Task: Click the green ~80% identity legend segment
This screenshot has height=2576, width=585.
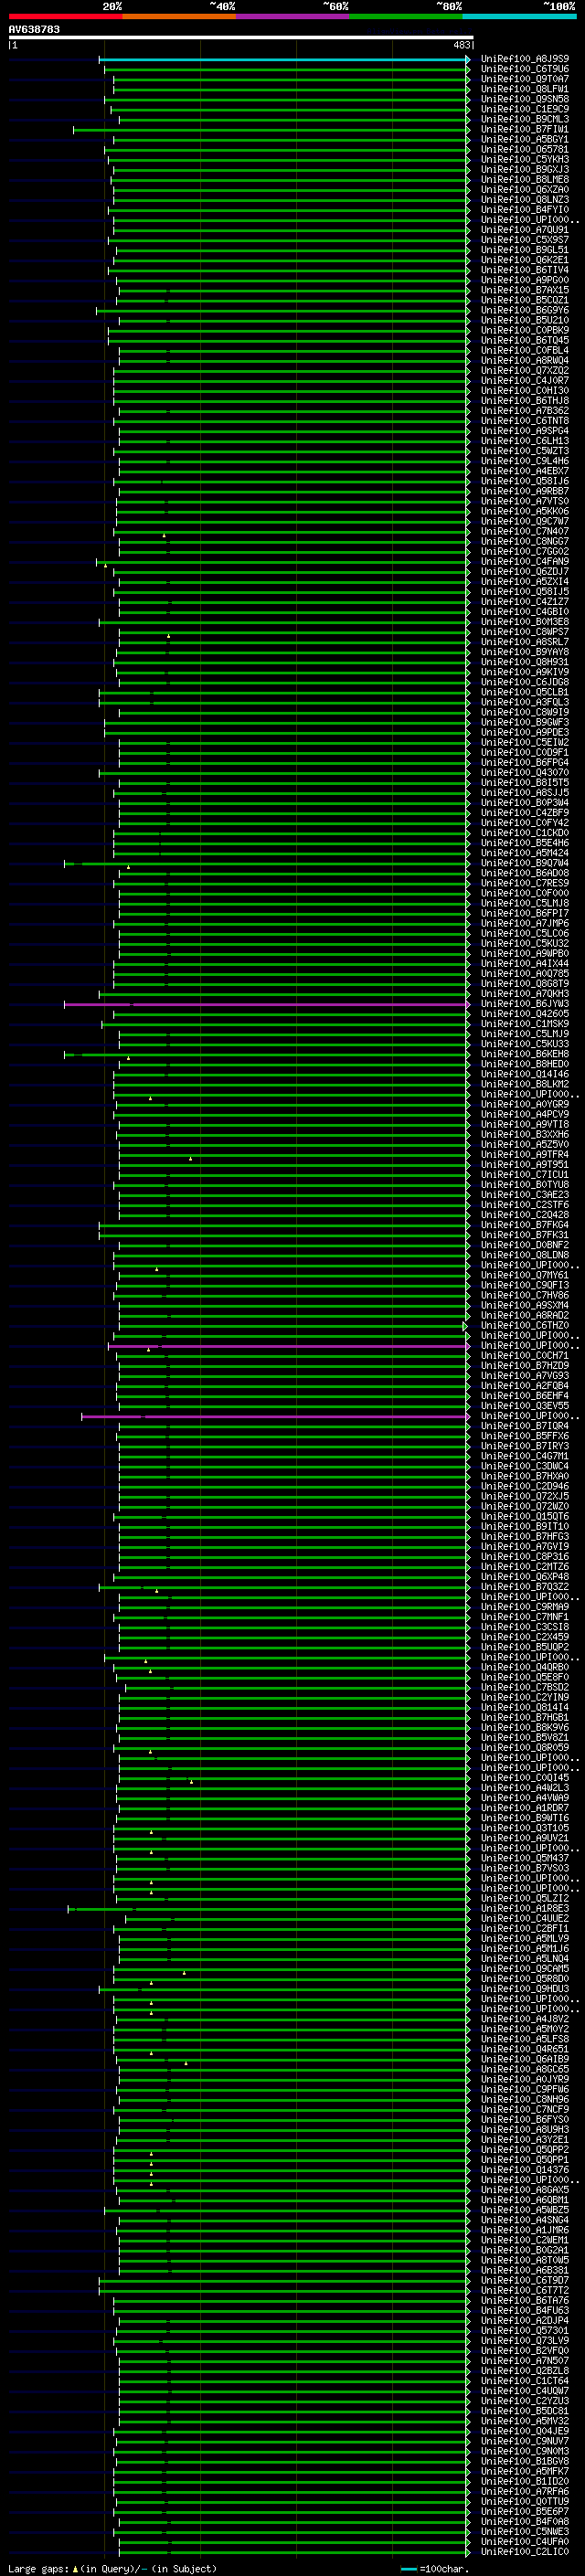Action: coord(406,16)
